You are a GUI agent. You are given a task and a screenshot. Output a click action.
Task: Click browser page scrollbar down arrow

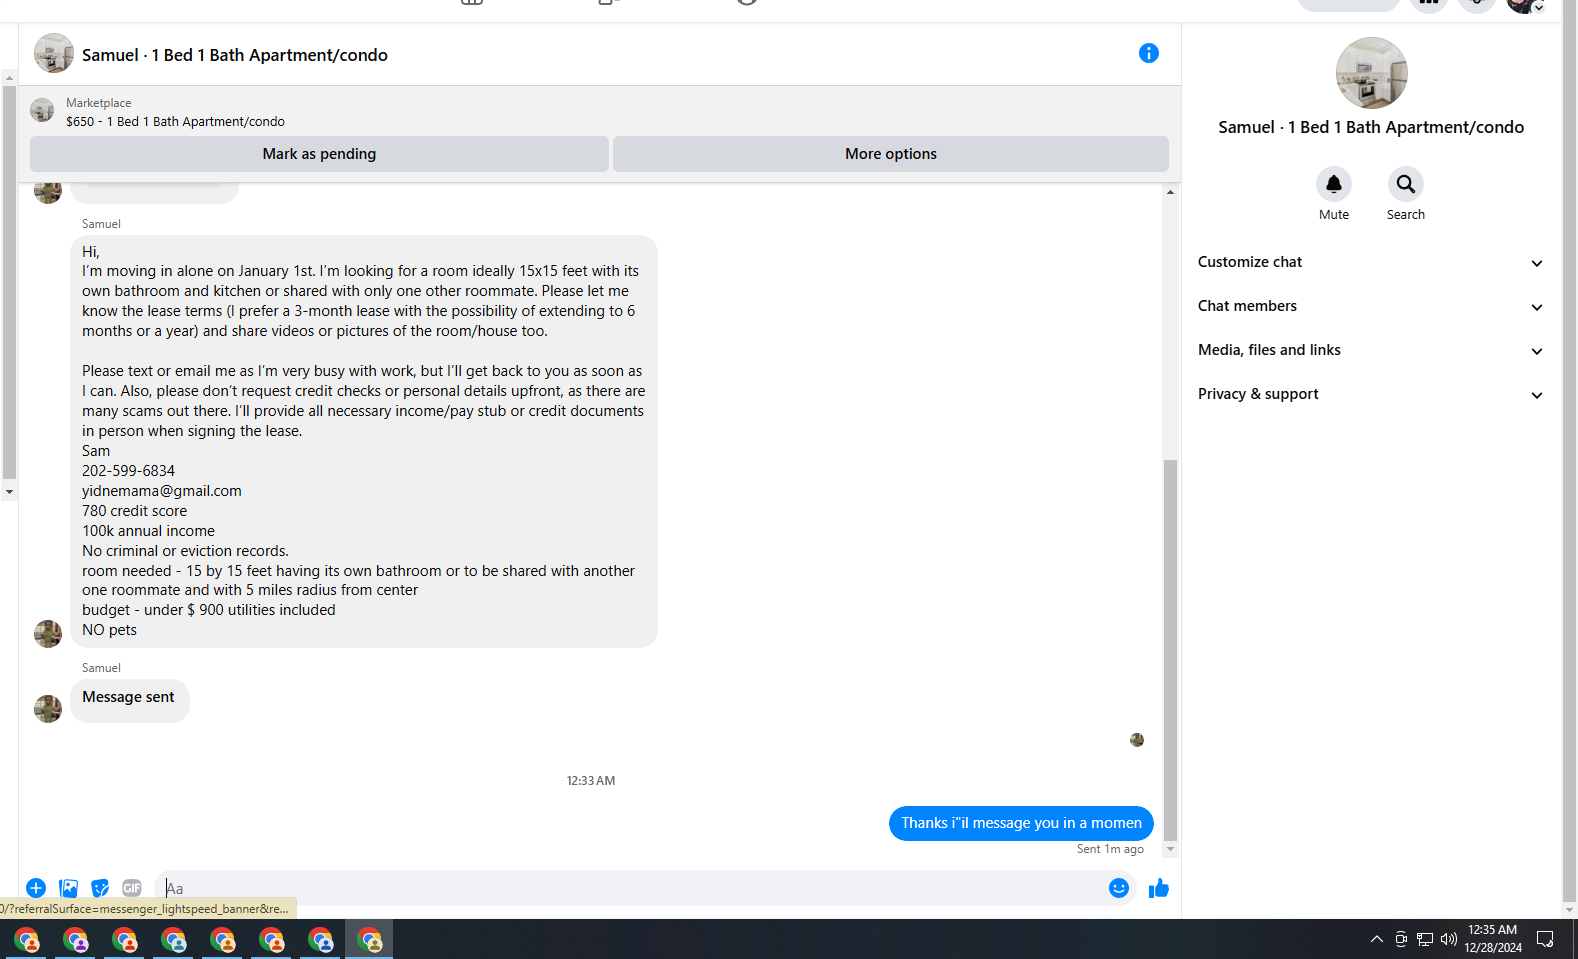[x=1570, y=910]
